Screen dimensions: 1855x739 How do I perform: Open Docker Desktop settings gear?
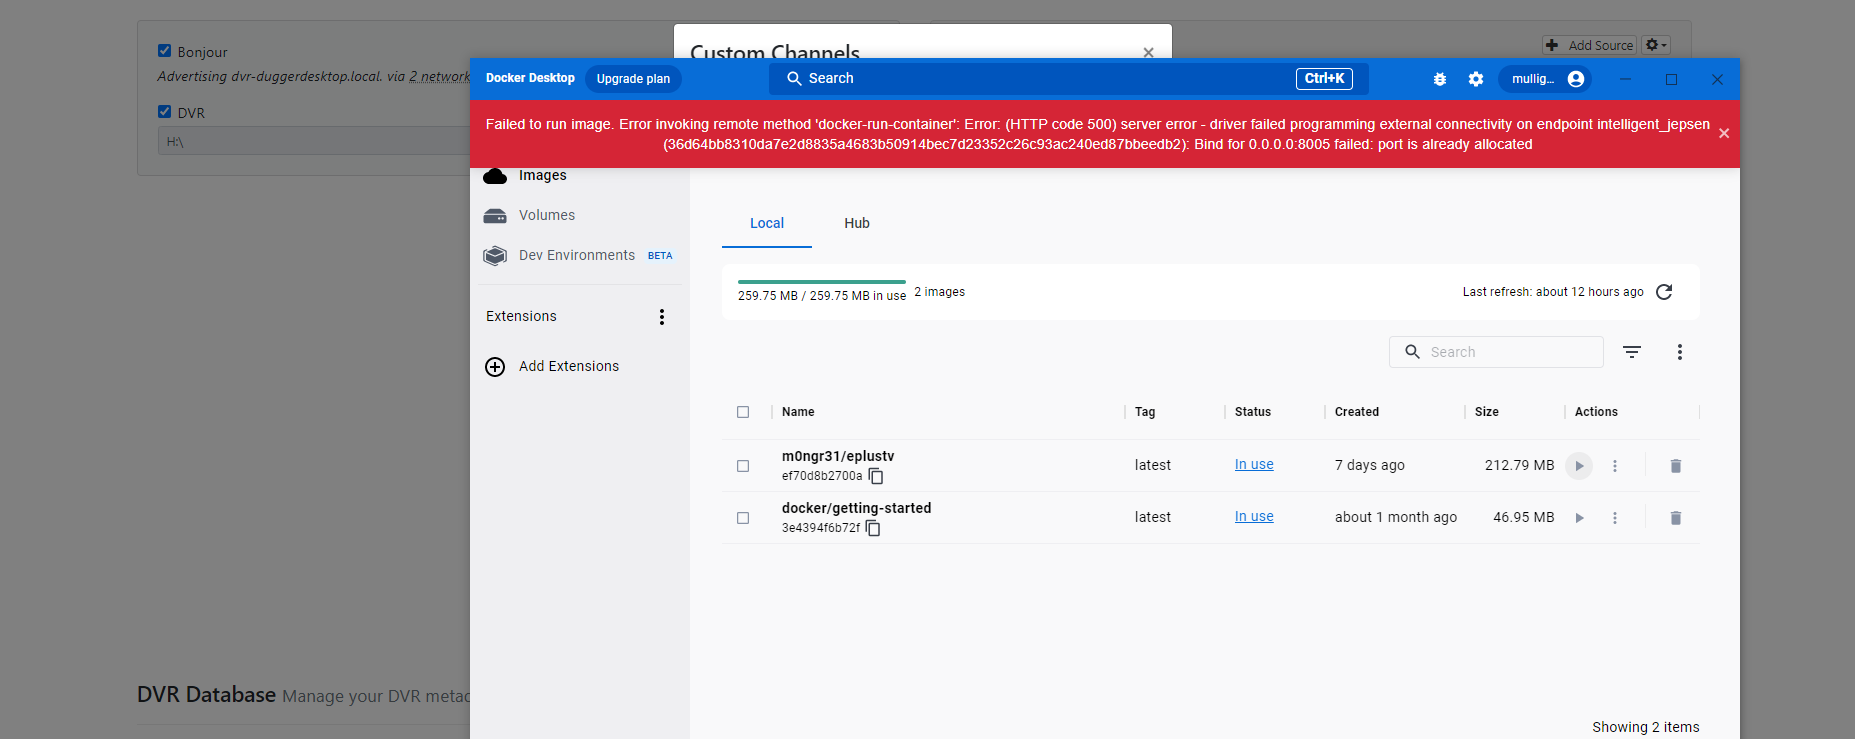point(1476,79)
